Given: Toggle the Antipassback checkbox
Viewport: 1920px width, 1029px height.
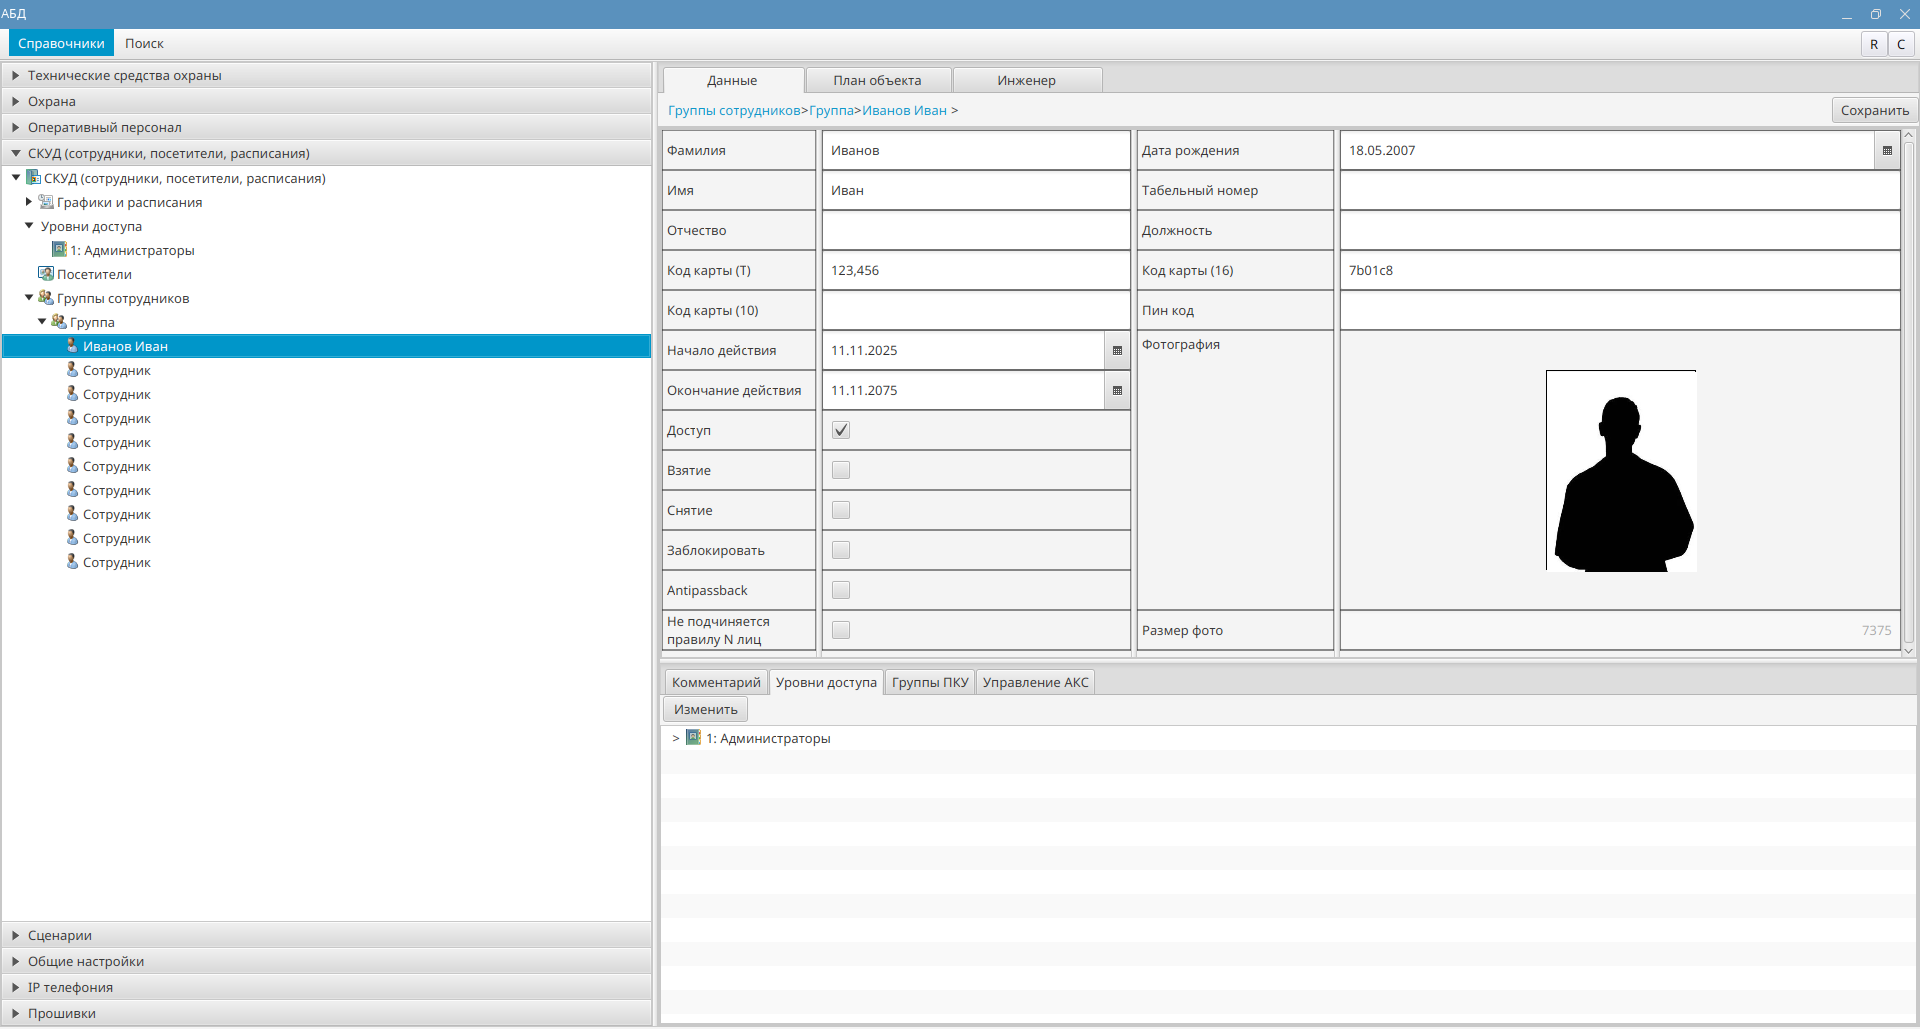Looking at the screenshot, I should tap(841, 591).
